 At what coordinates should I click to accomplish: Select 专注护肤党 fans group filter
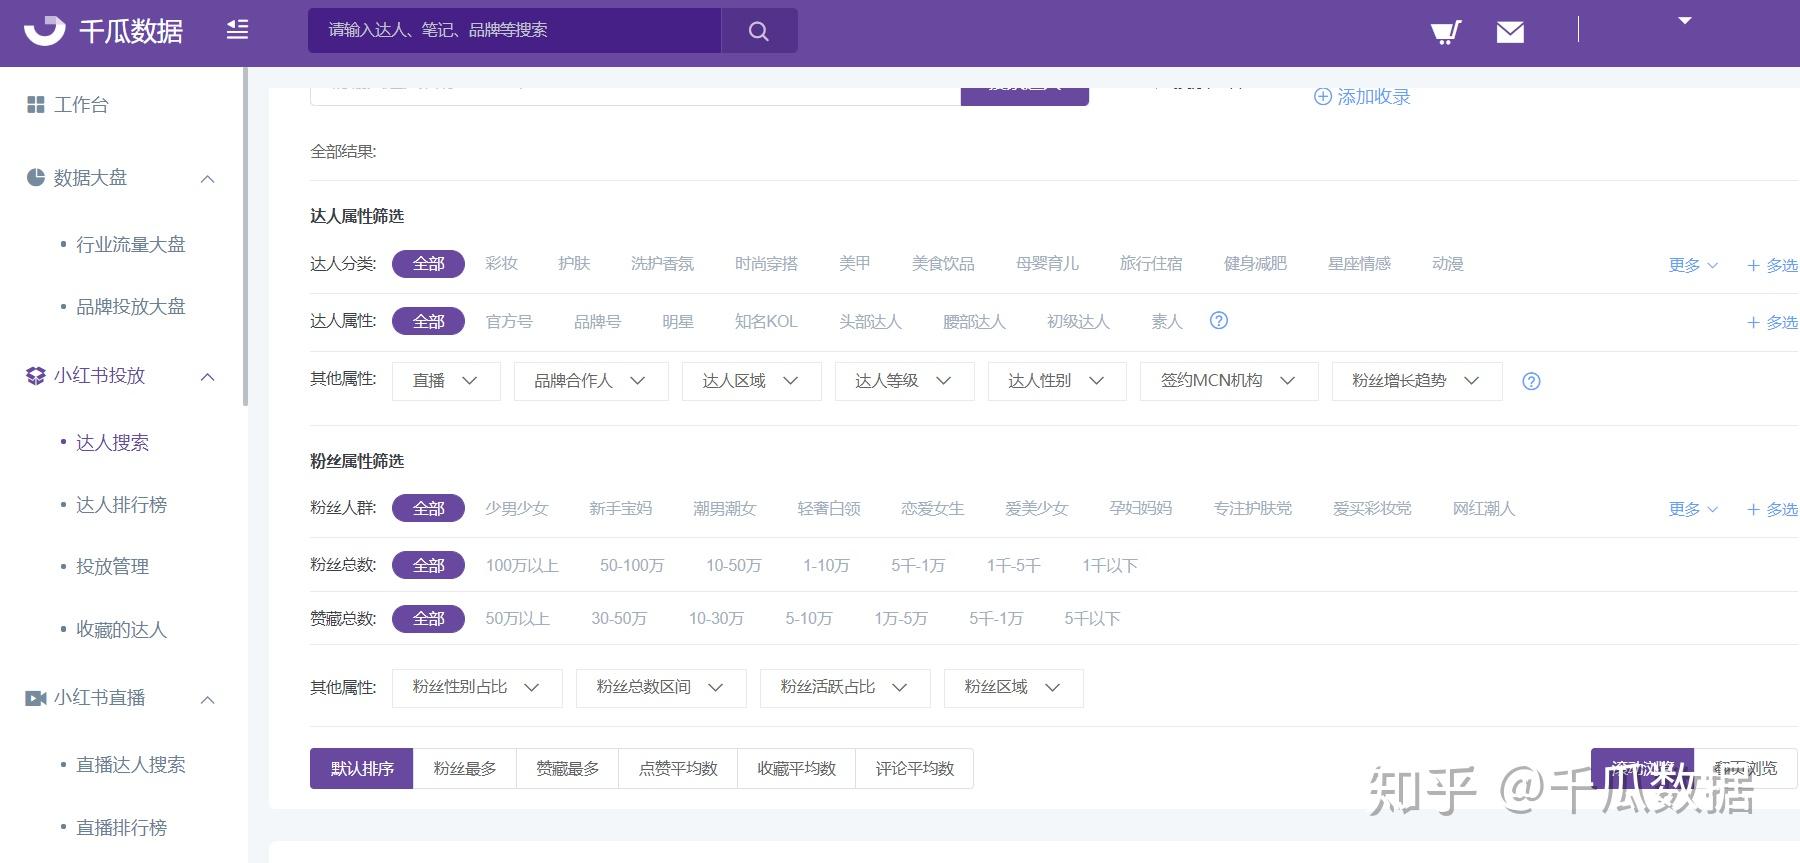1253,508
